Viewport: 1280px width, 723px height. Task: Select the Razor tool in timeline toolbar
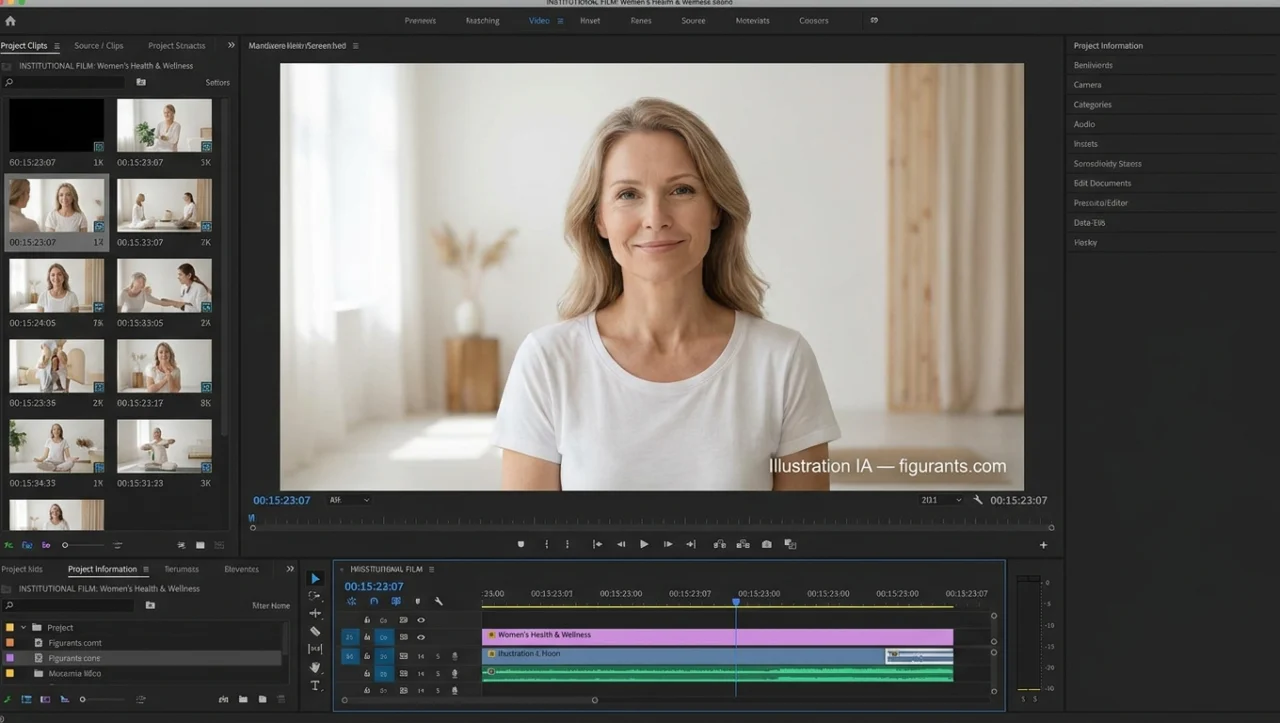coord(315,631)
